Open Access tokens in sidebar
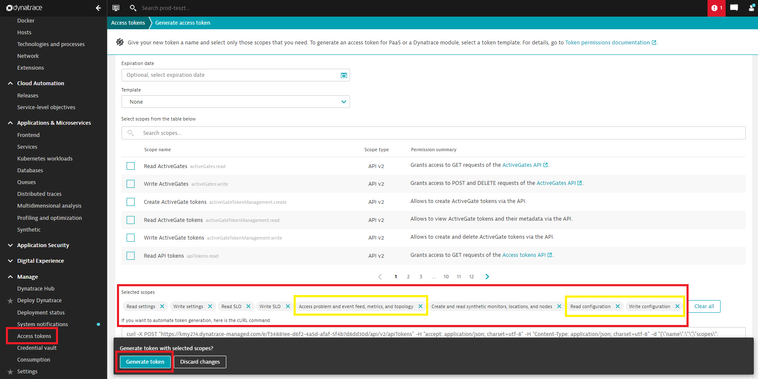The width and height of the screenshot is (758, 379). [33, 336]
